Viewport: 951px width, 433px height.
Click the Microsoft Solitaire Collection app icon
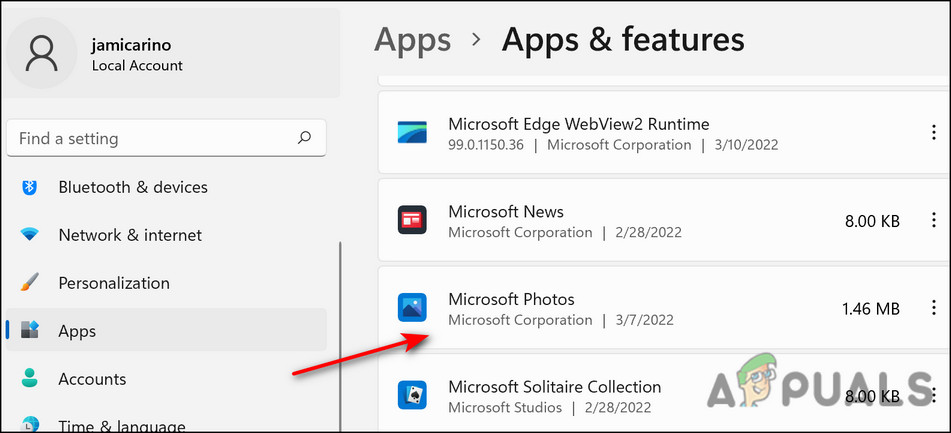[412, 395]
